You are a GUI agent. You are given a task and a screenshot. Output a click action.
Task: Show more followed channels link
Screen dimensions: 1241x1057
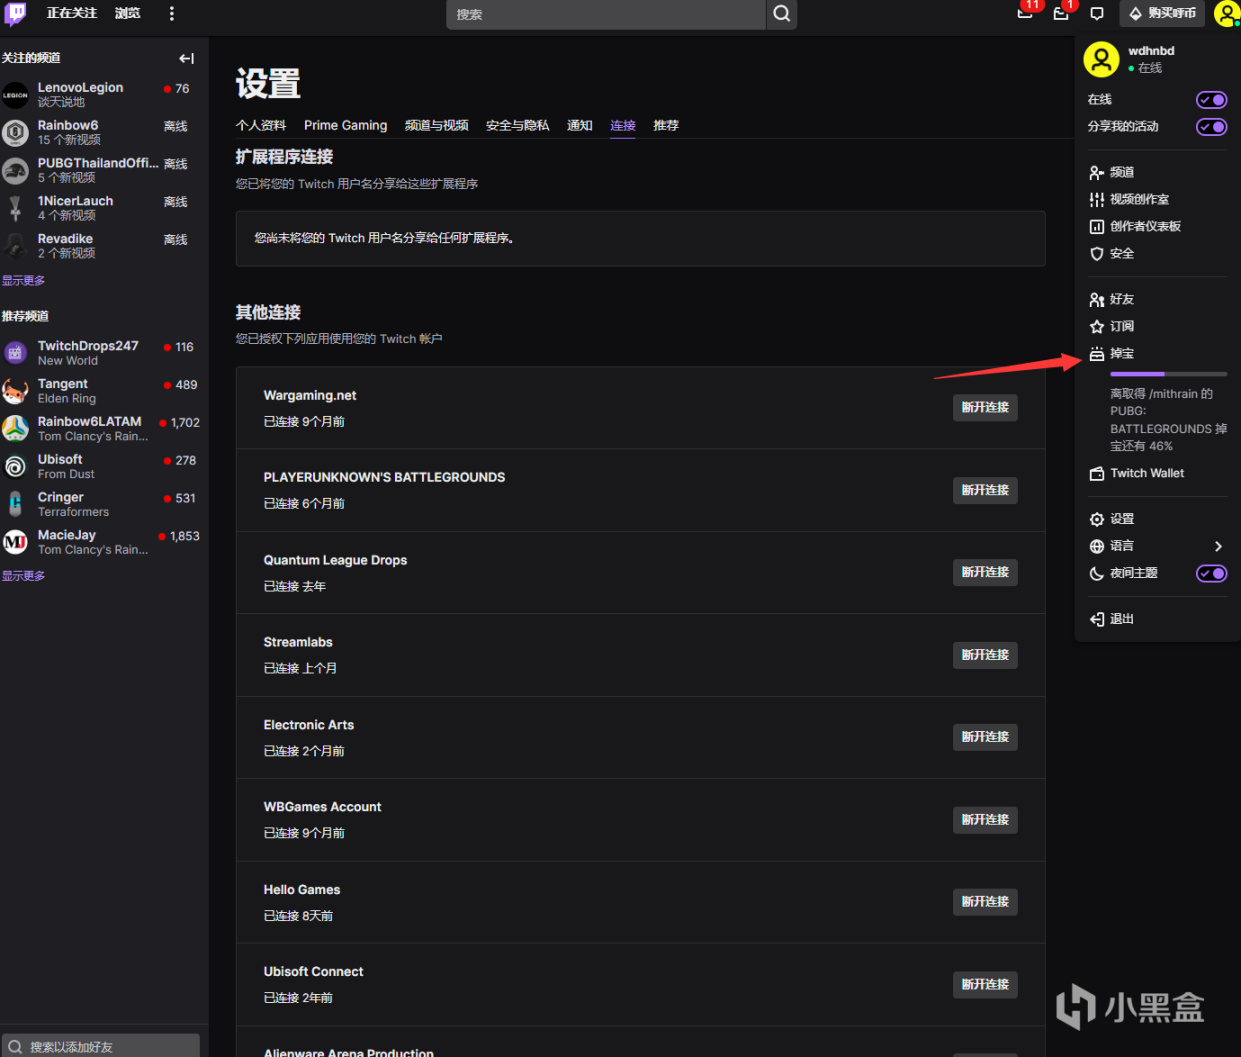tap(24, 281)
